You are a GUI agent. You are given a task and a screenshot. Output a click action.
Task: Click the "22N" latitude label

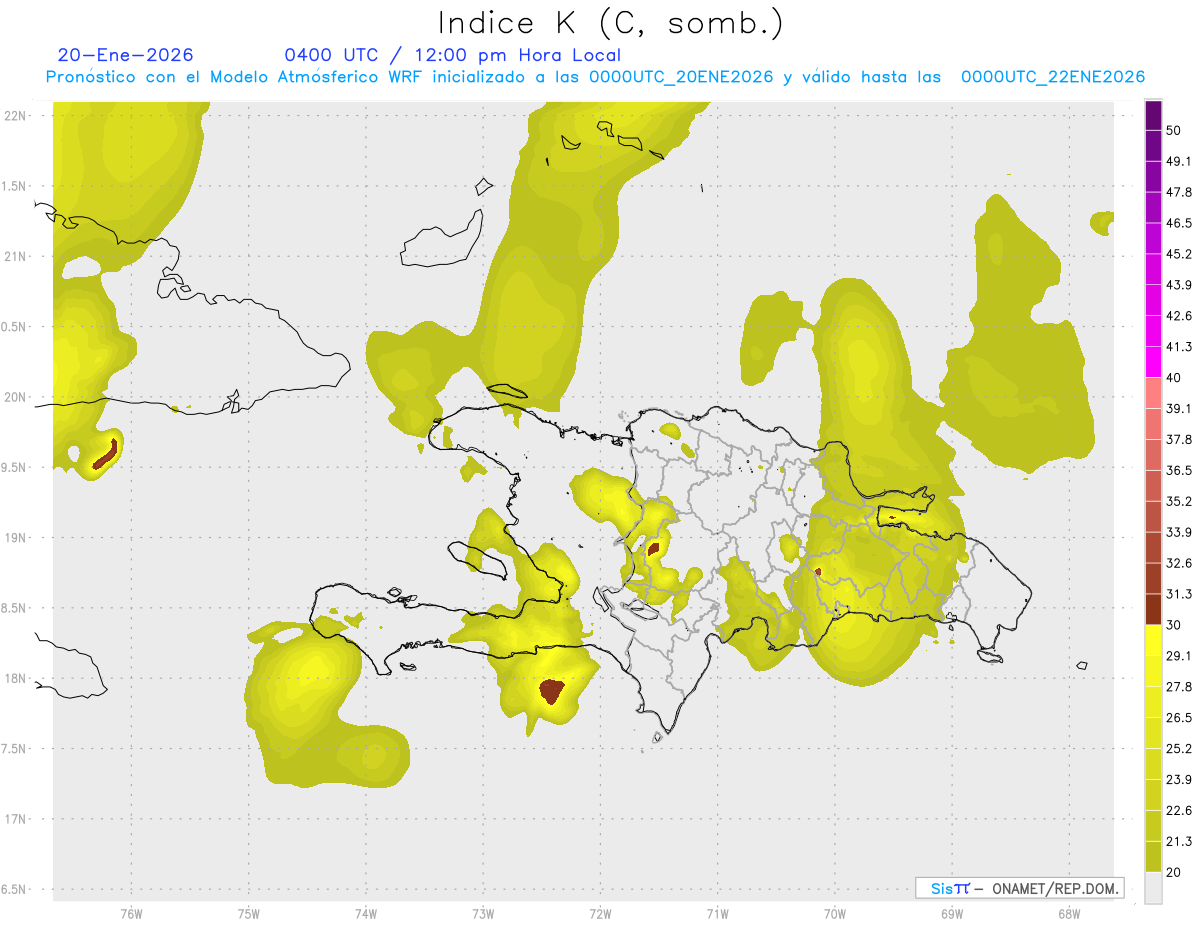click(15, 116)
